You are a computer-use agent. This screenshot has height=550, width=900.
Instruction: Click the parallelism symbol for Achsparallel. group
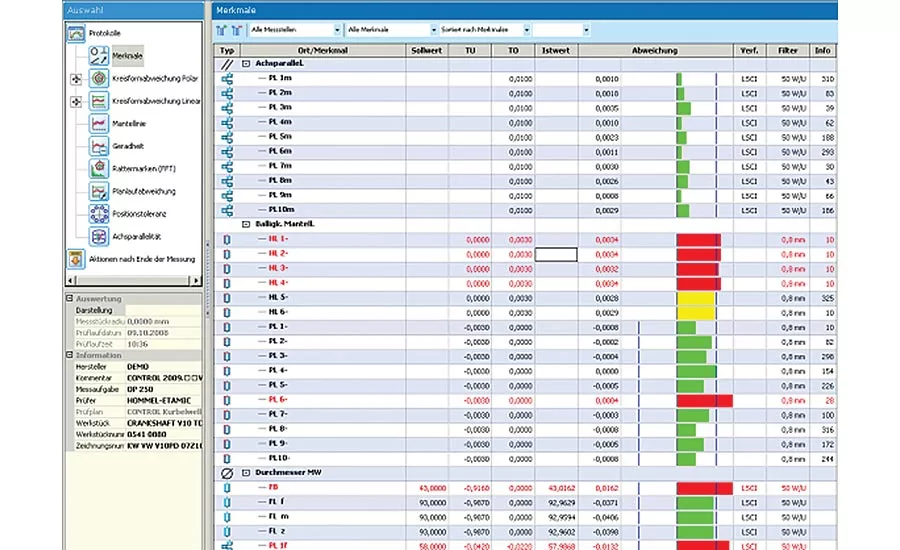227,64
